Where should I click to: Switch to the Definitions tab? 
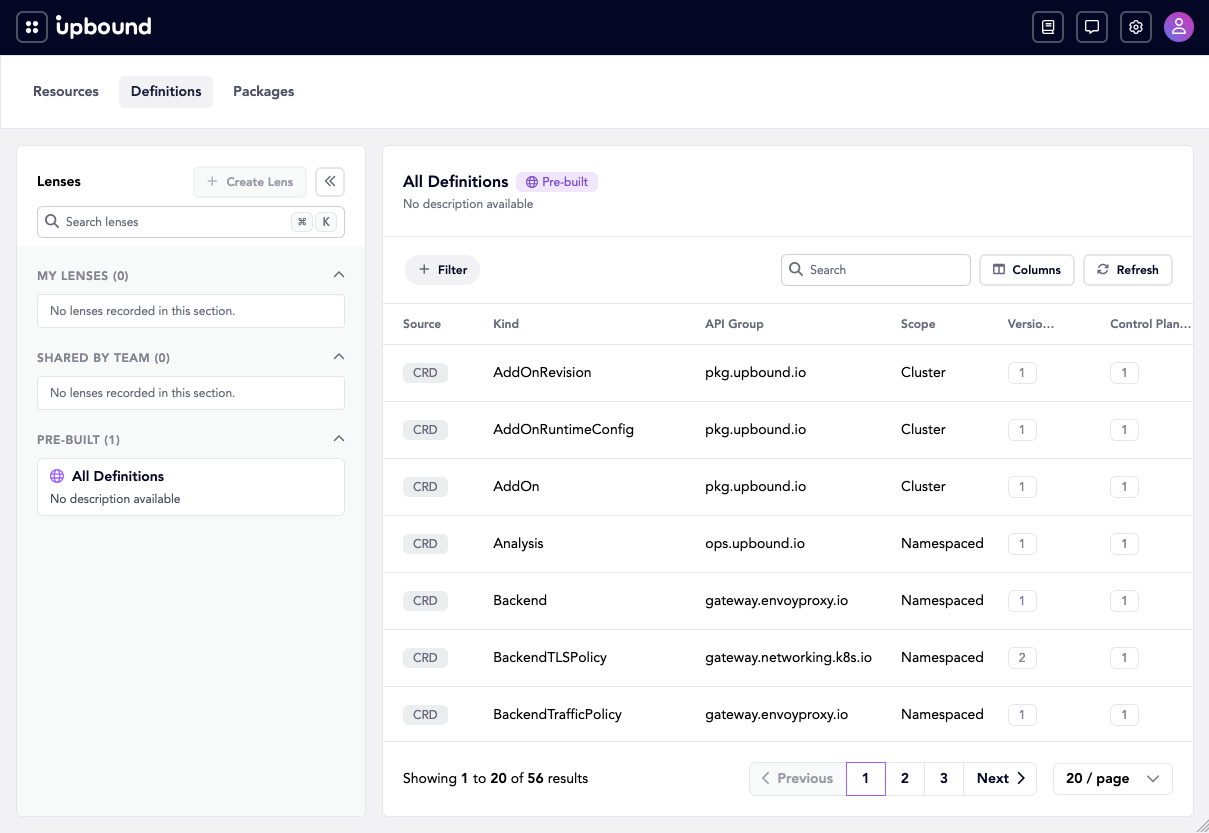tap(166, 91)
